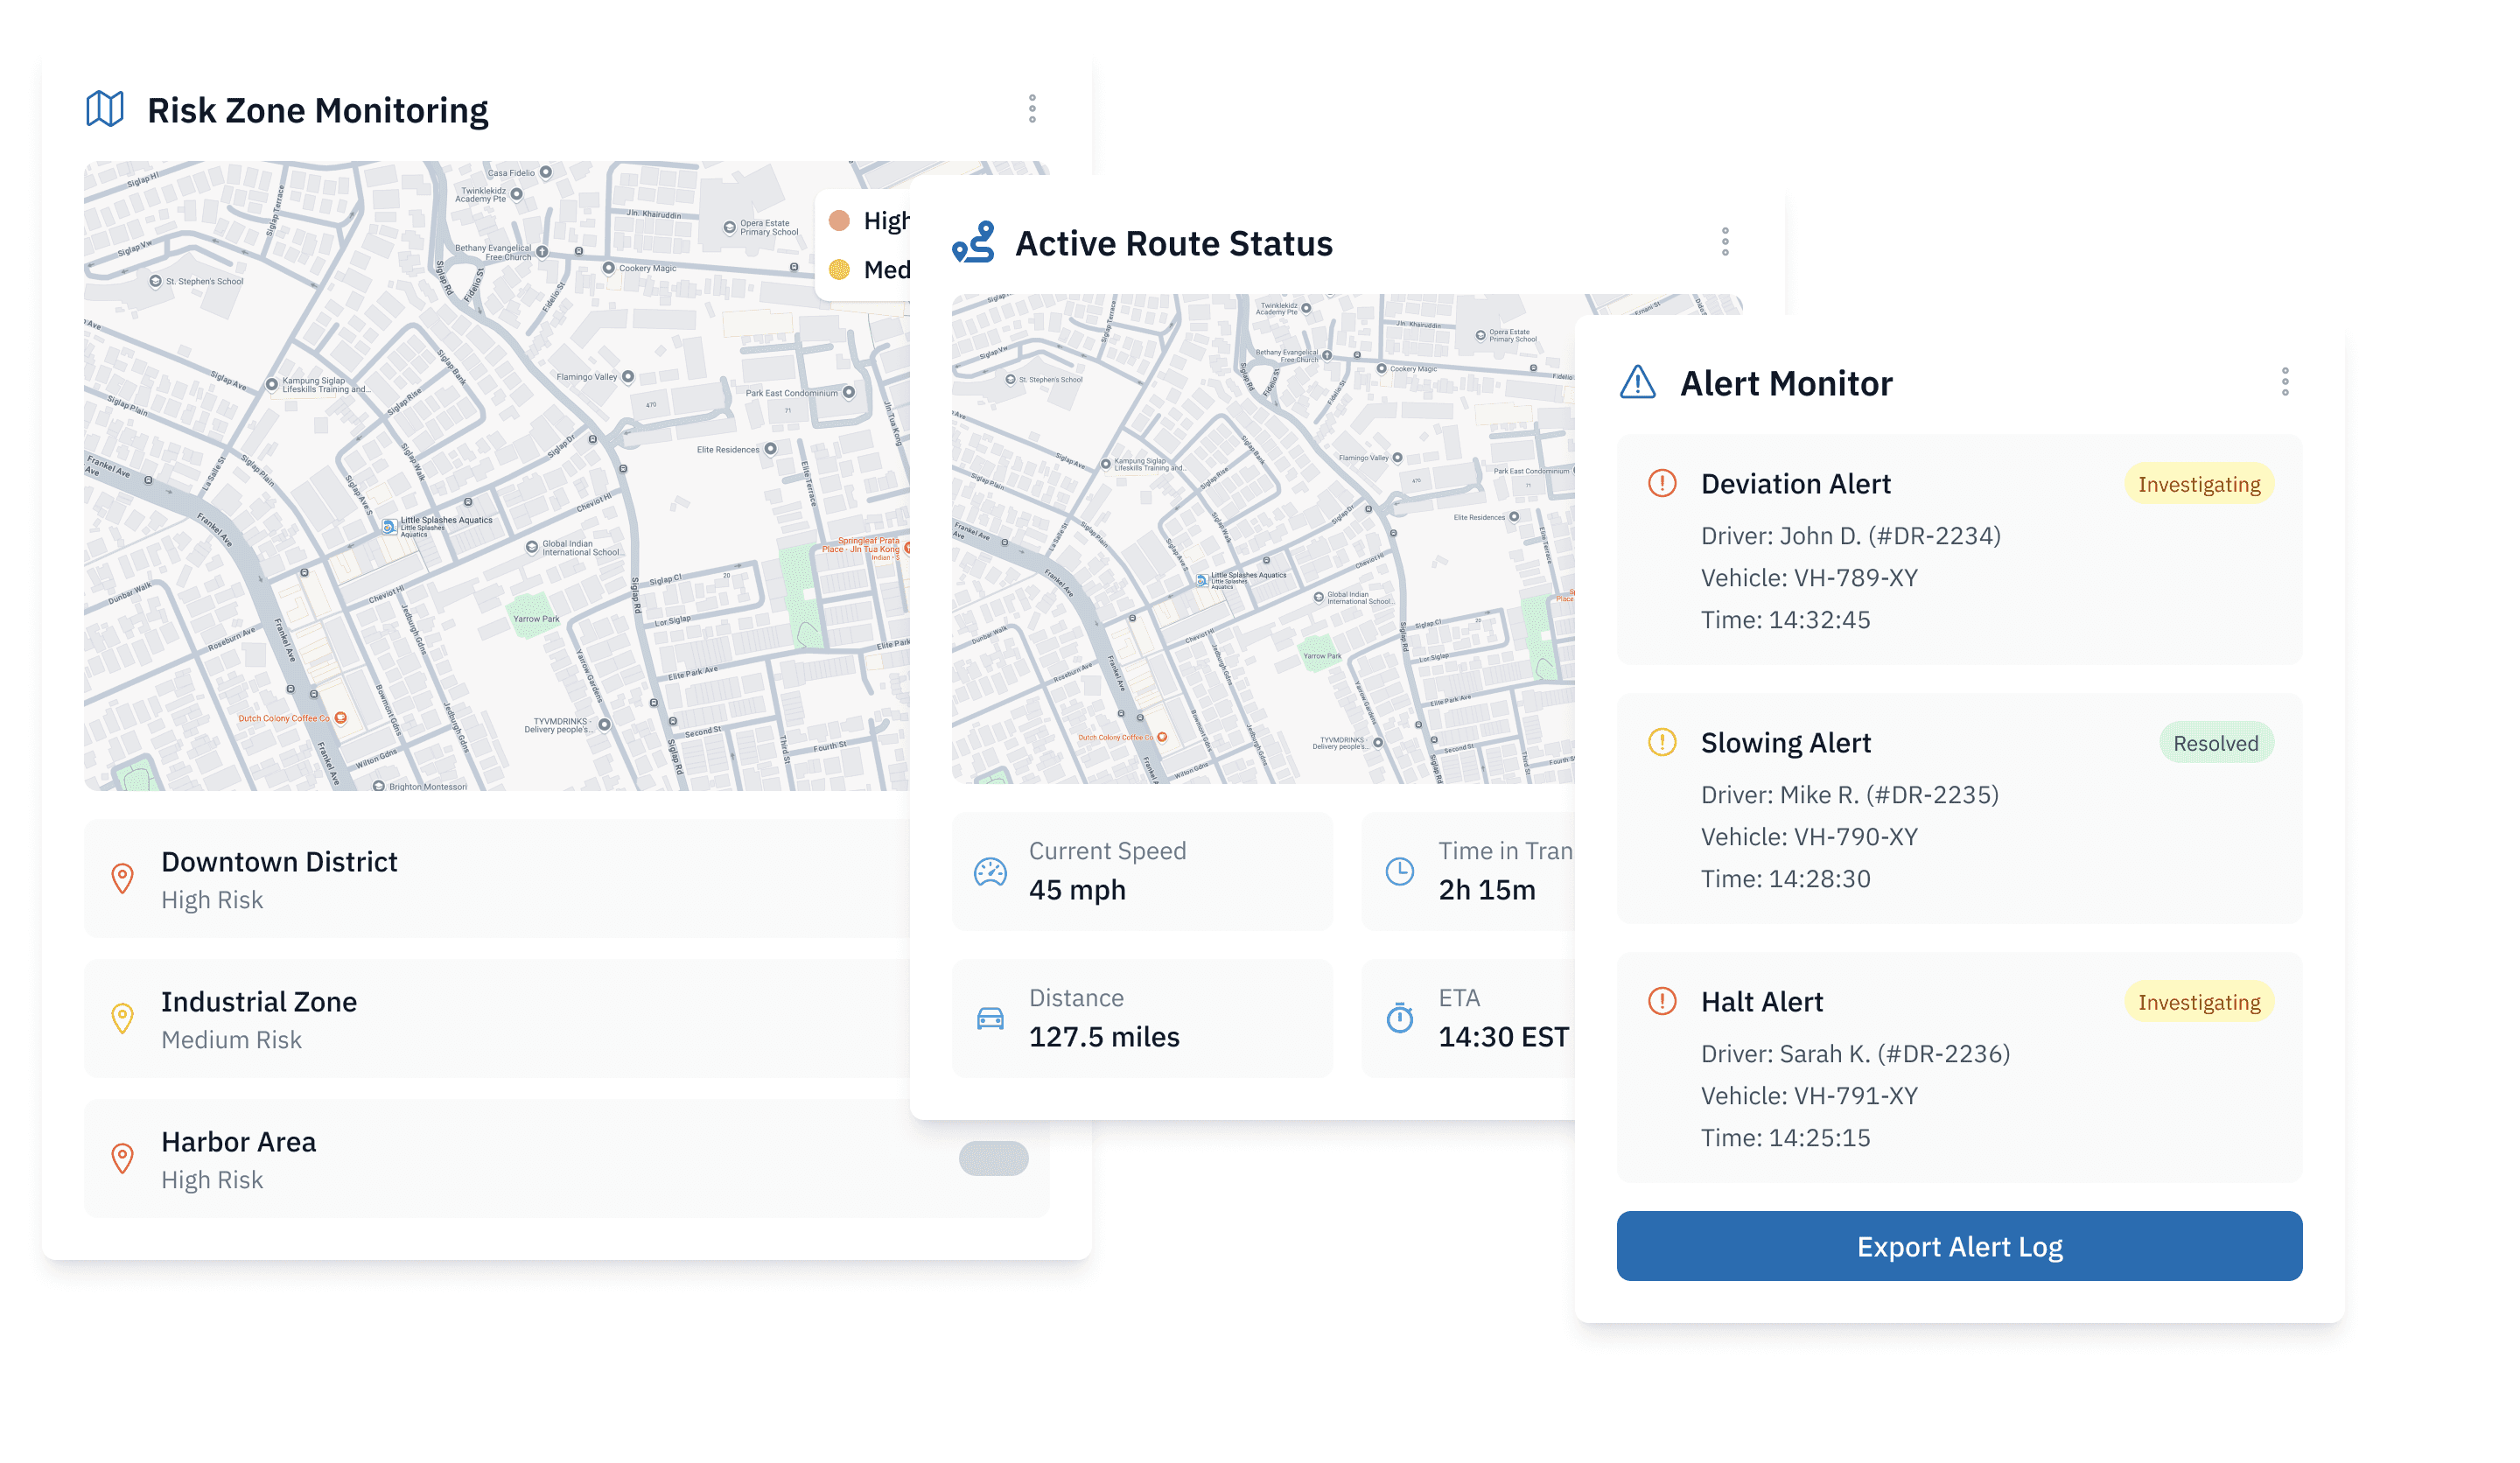This screenshot has height=1463, width=2520.
Task: Click the Distance car icon
Action: tap(990, 1018)
